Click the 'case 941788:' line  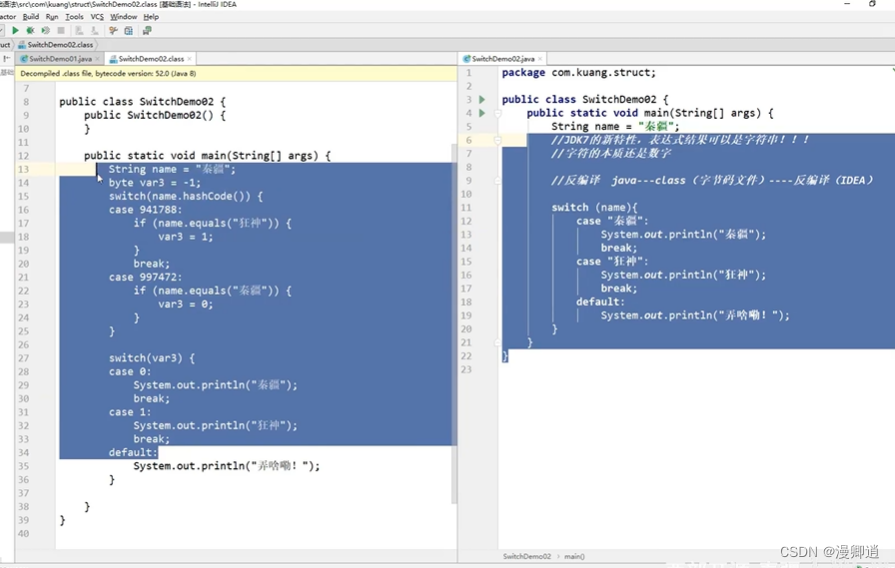(146, 210)
